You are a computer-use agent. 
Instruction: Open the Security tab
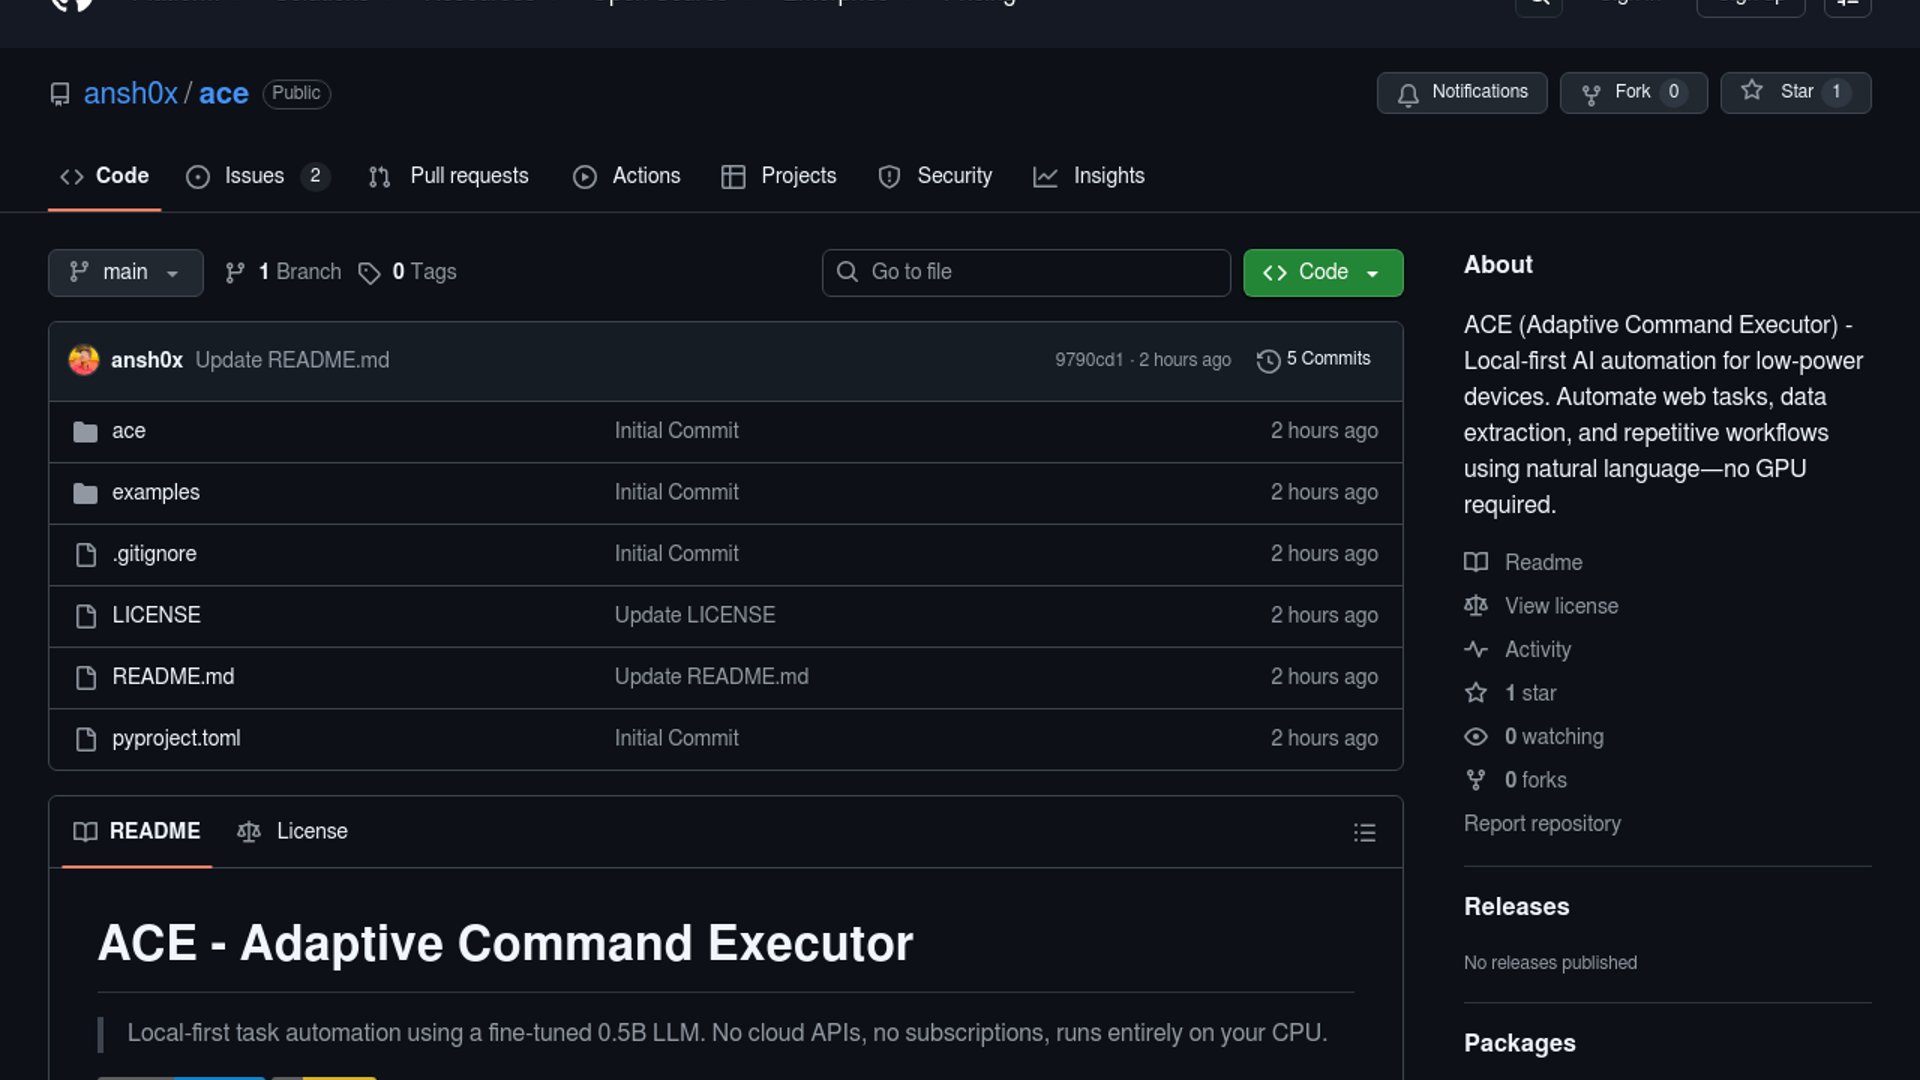(x=953, y=176)
